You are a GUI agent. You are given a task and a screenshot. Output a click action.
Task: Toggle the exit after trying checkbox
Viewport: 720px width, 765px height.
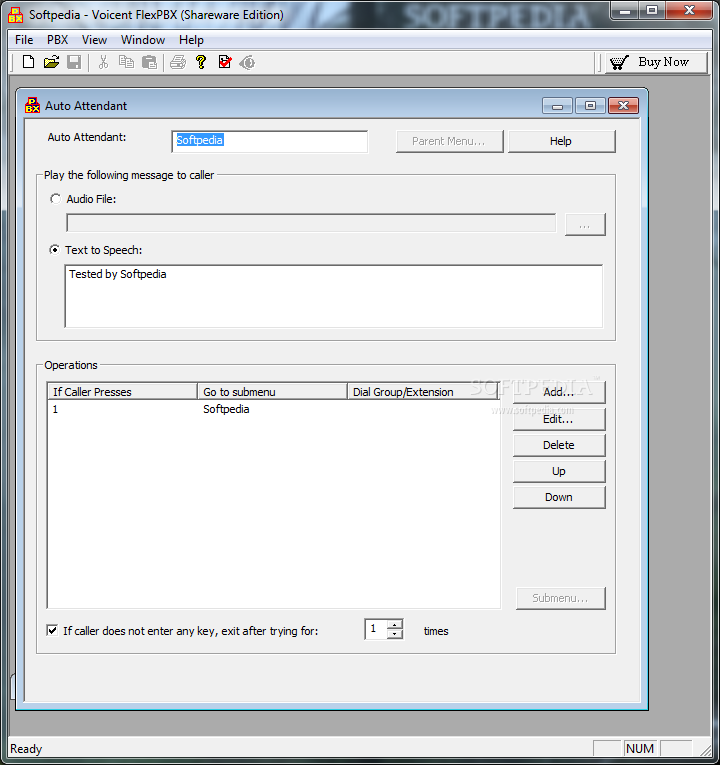(52, 630)
